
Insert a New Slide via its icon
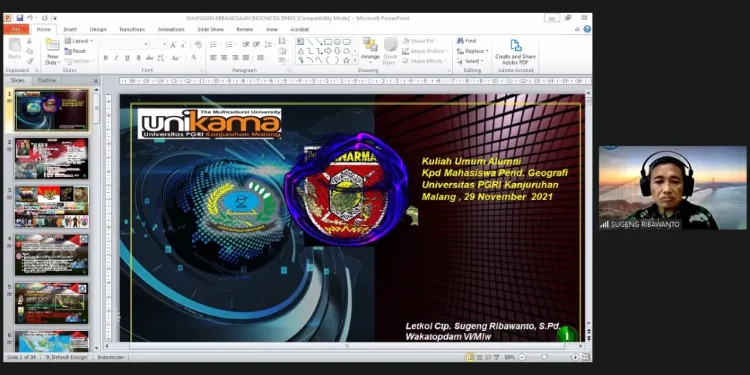(x=52, y=45)
